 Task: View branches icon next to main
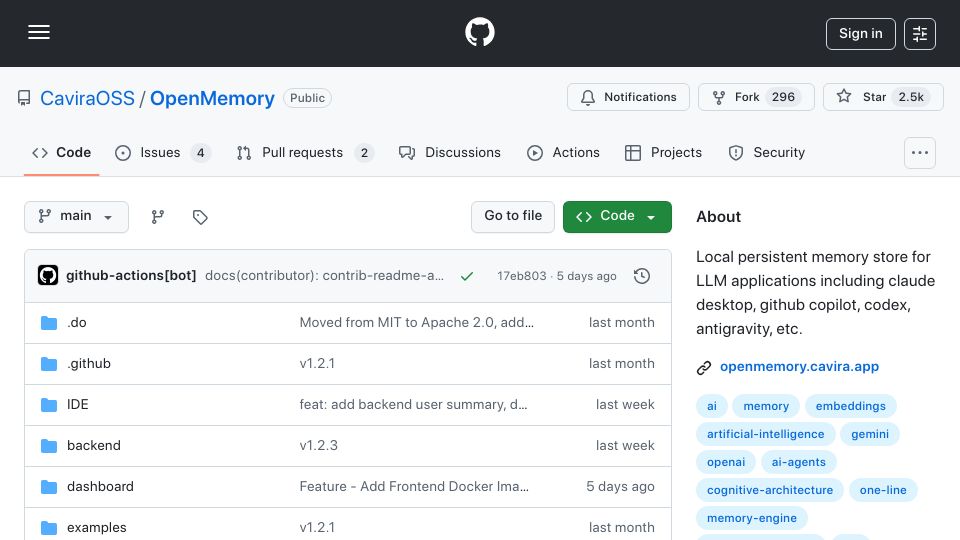[x=158, y=217]
